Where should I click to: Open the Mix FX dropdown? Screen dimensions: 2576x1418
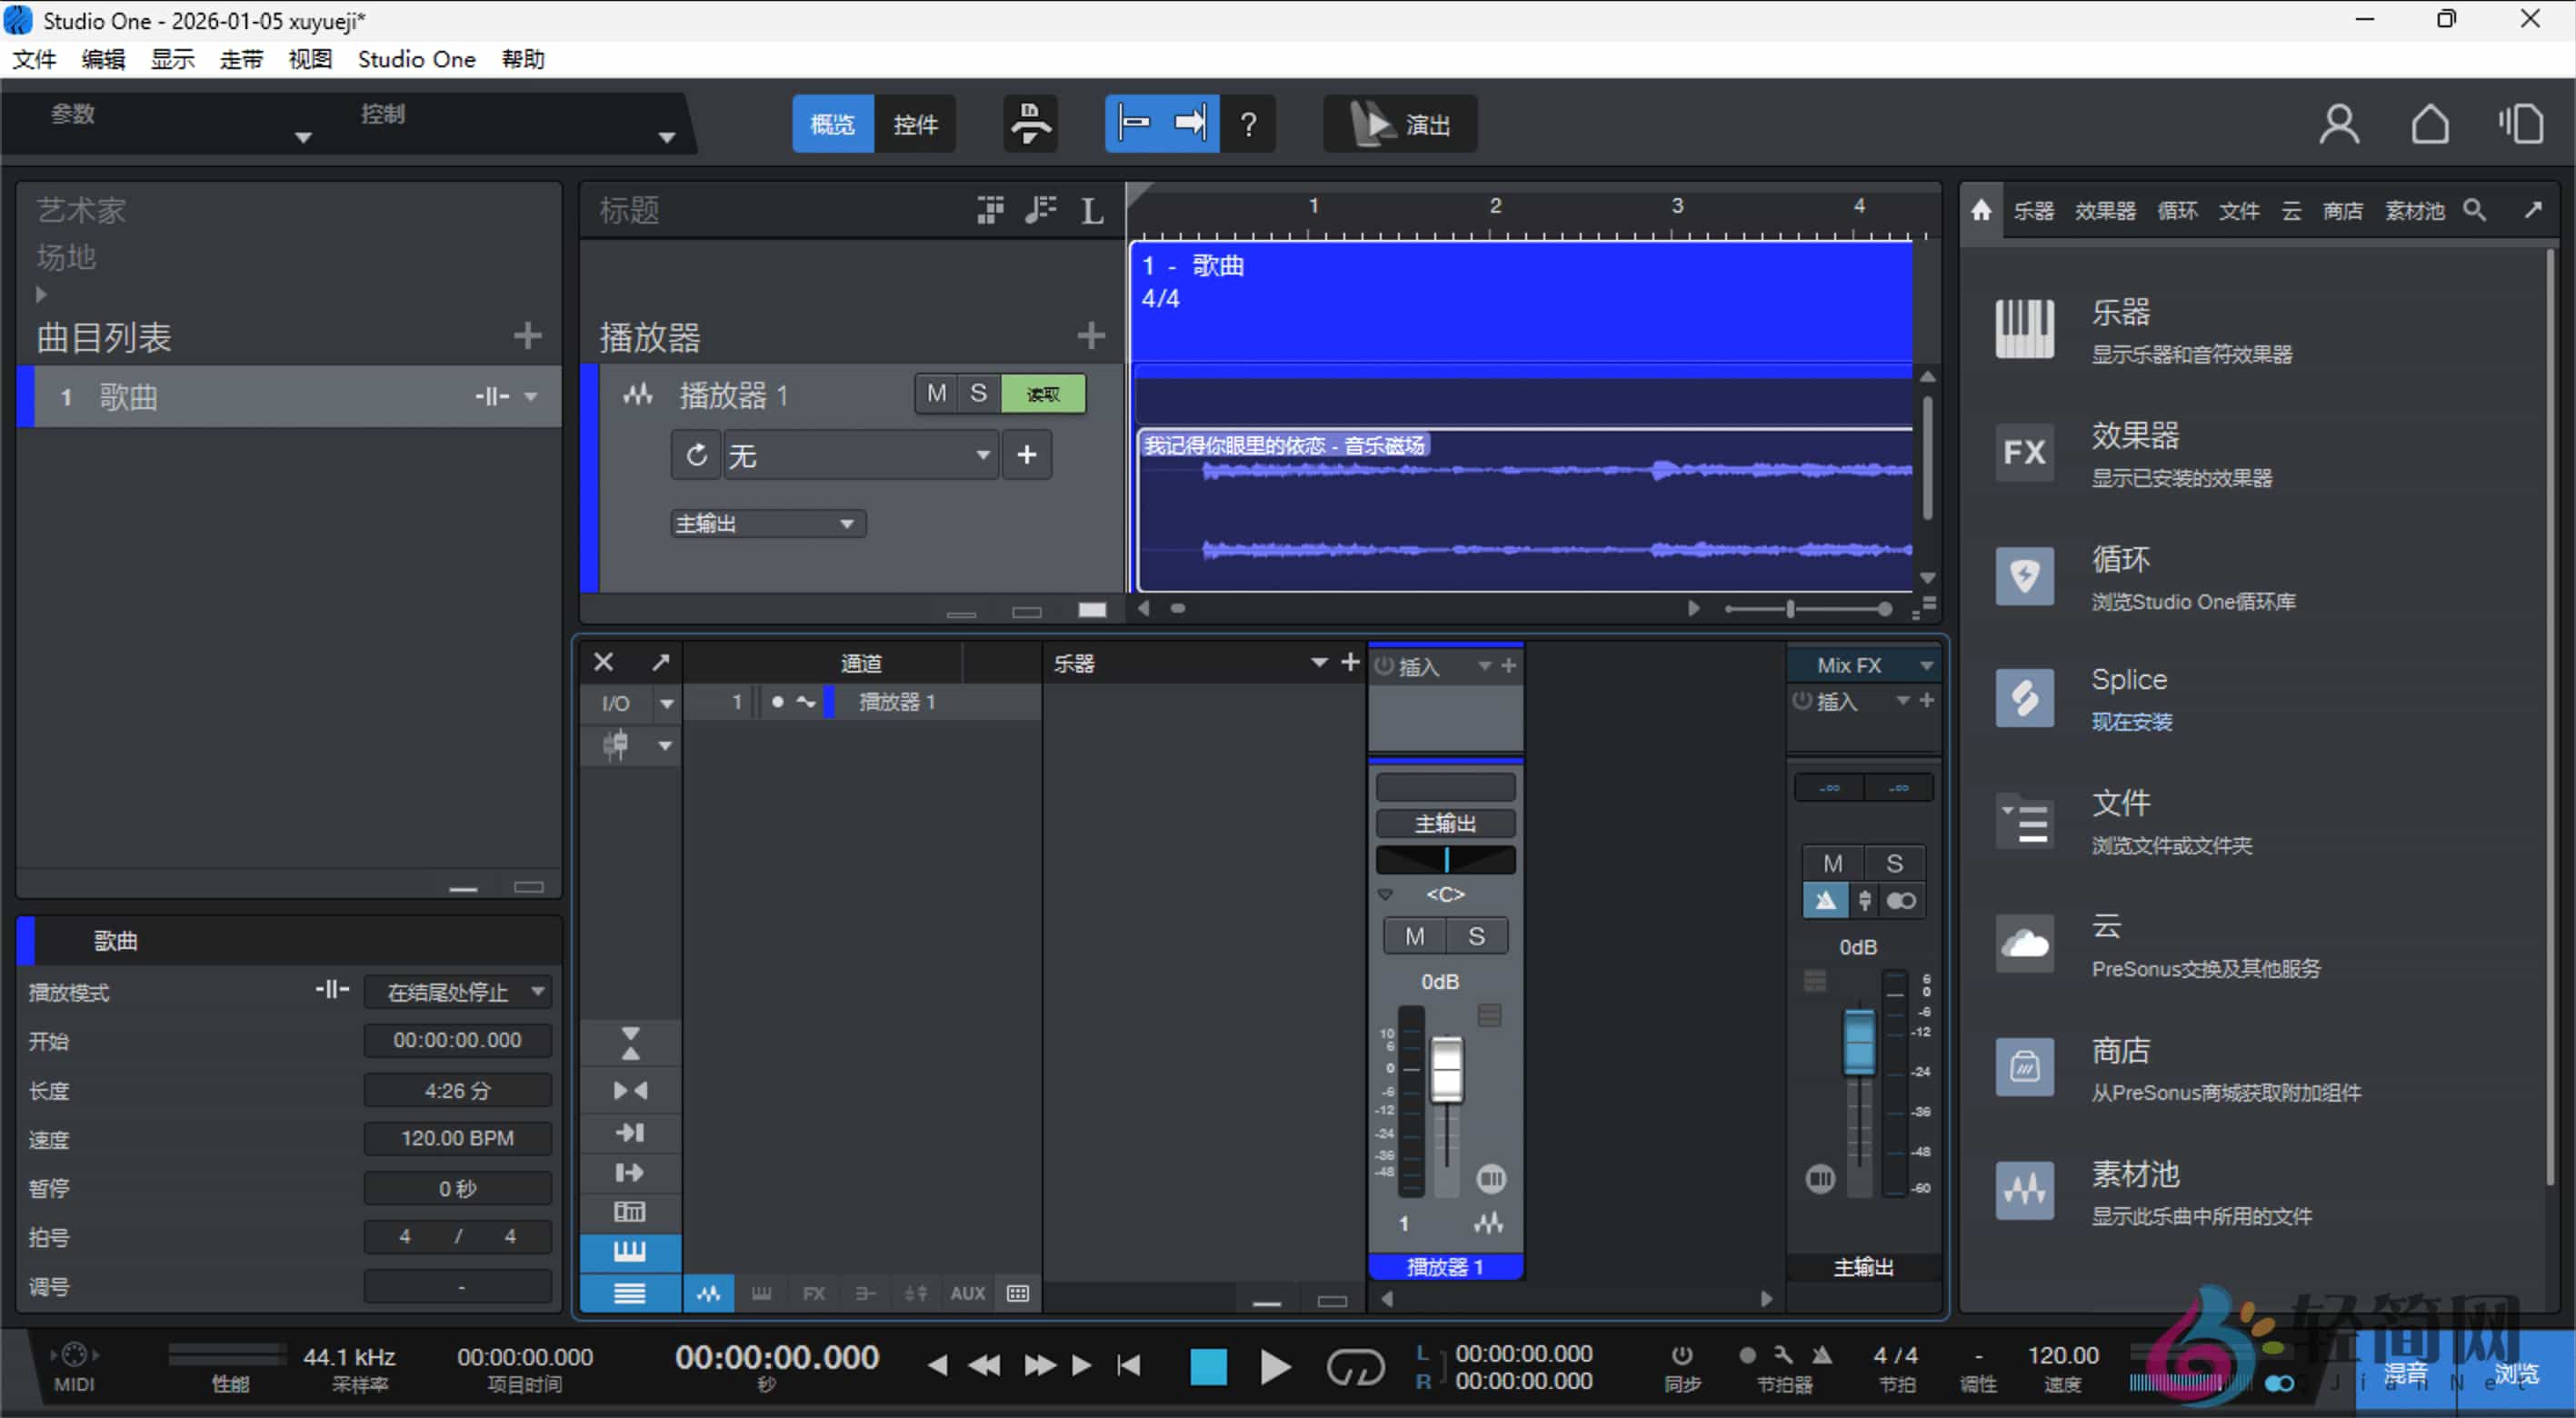[1862, 664]
